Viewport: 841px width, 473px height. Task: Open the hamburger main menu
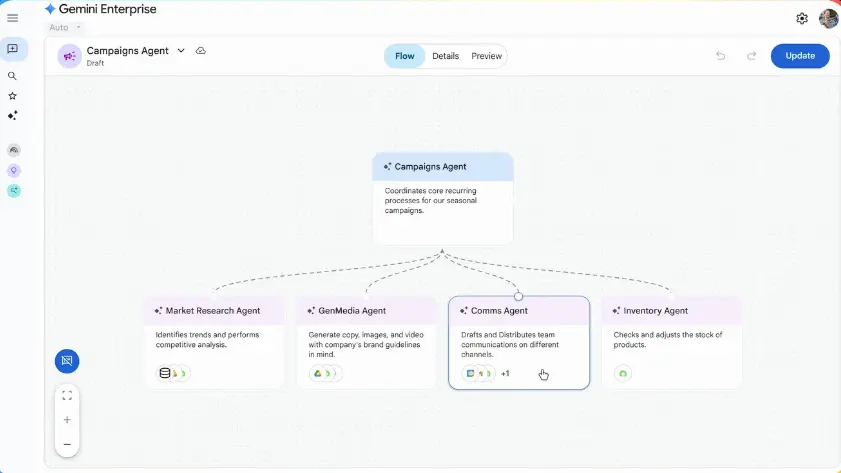[x=12, y=18]
